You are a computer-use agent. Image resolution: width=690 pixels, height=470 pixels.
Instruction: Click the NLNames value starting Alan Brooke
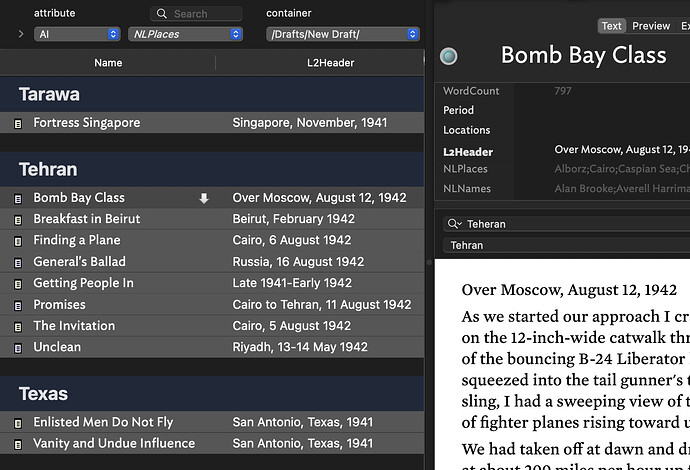pos(622,188)
